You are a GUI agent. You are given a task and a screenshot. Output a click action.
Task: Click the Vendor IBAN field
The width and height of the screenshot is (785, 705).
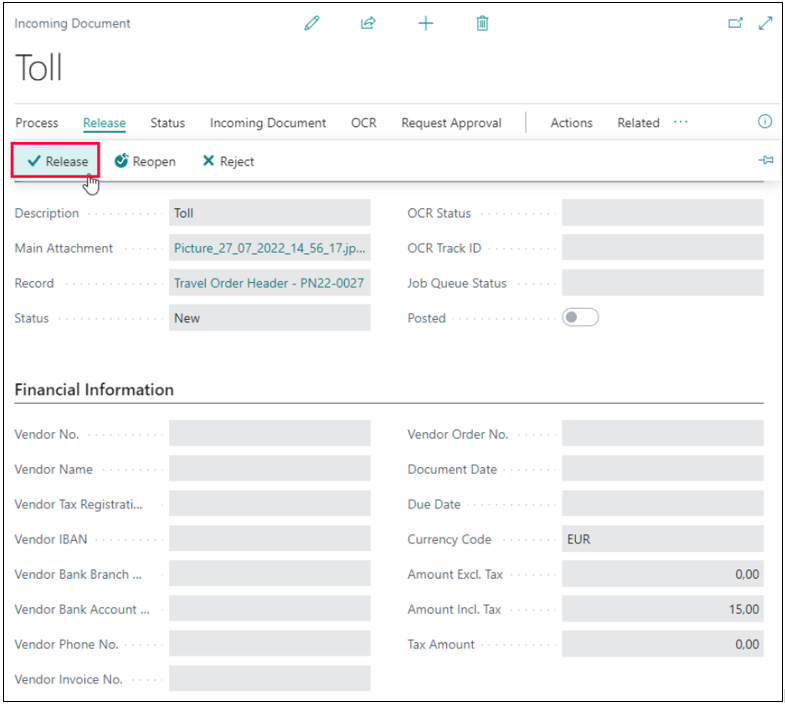(x=269, y=539)
